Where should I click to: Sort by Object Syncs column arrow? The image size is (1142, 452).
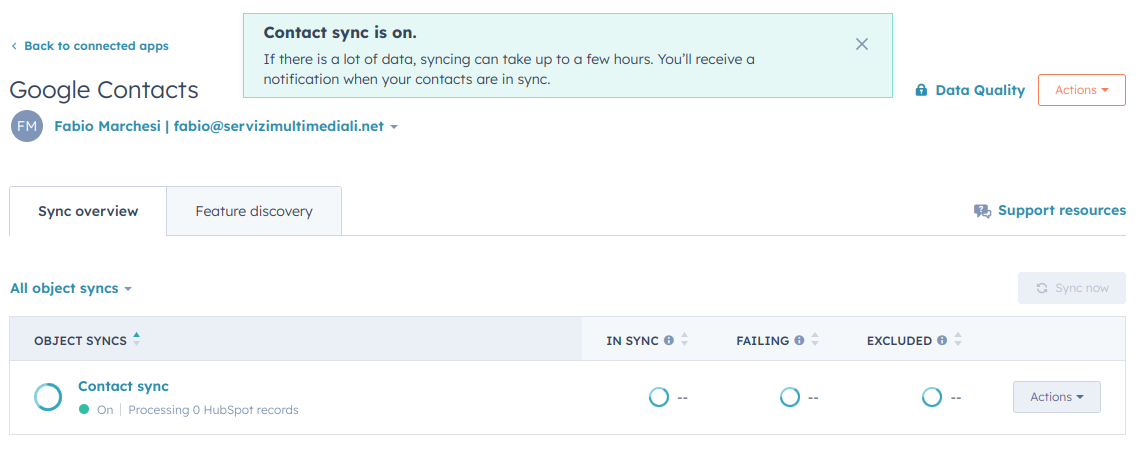click(136, 339)
